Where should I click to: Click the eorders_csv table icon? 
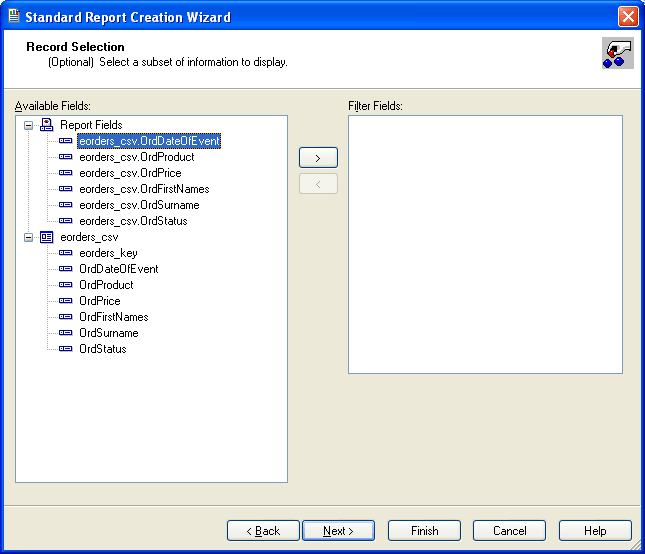click(x=46, y=237)
